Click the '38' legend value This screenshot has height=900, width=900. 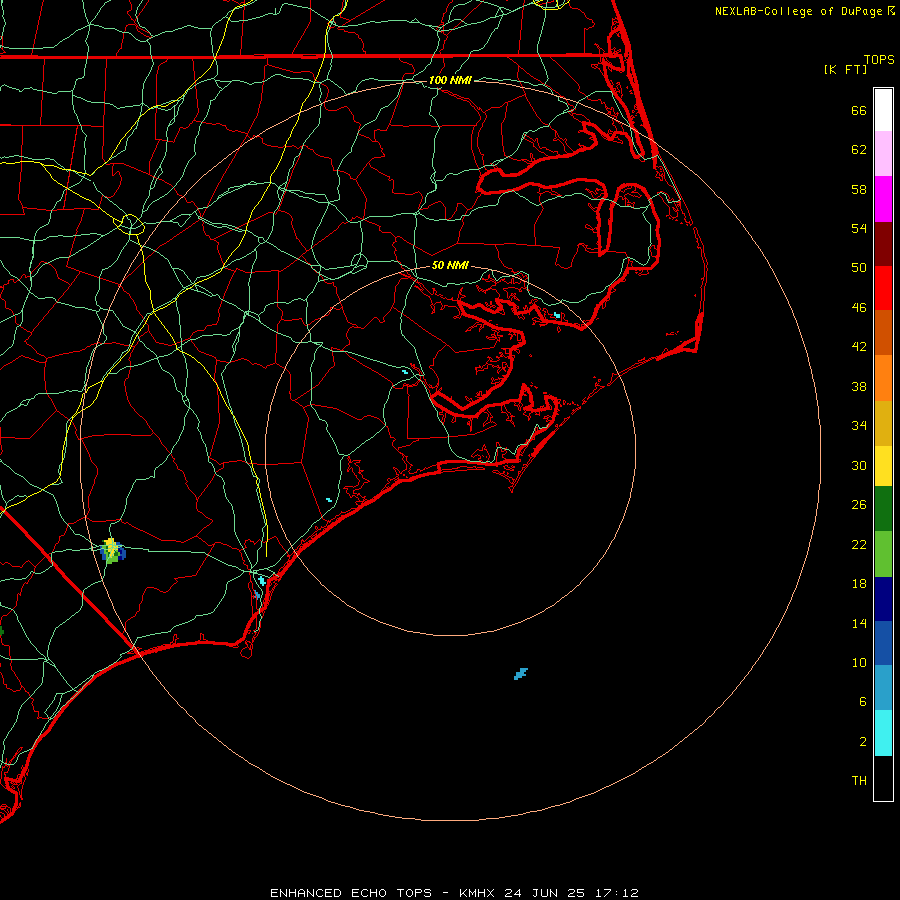[859, 386]
